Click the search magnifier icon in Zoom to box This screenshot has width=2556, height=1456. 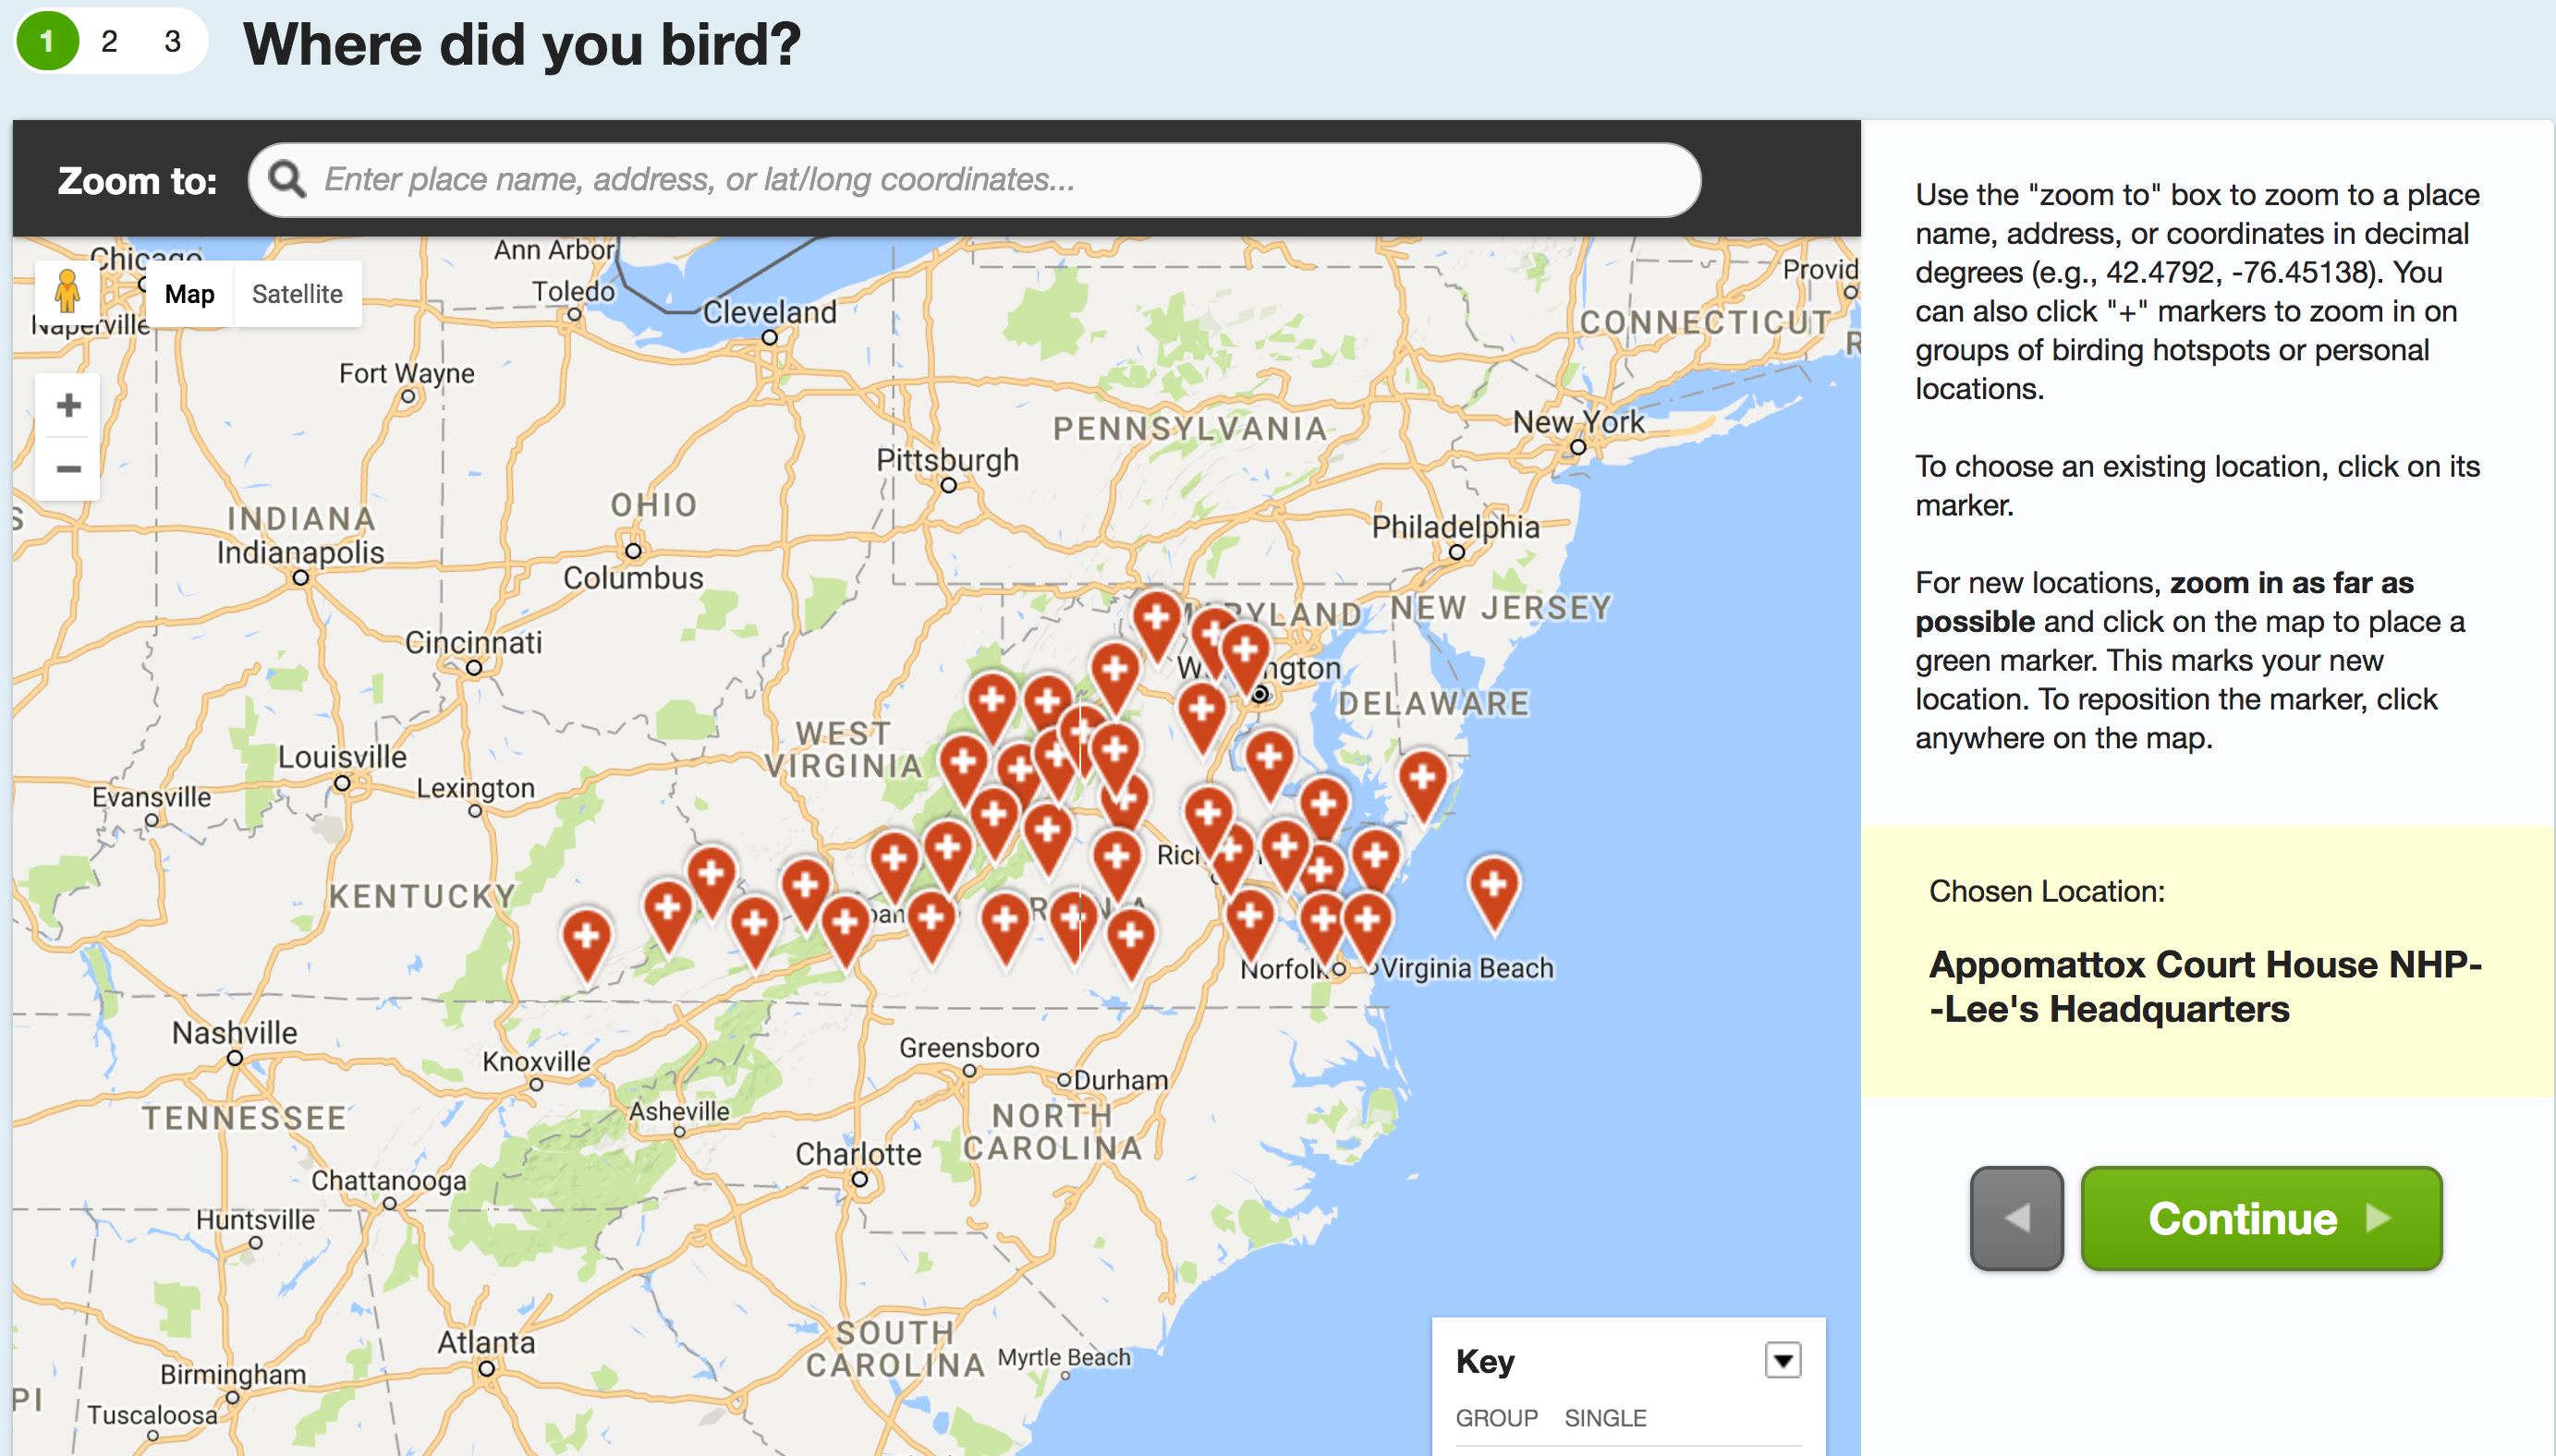(x=287, y=180)
